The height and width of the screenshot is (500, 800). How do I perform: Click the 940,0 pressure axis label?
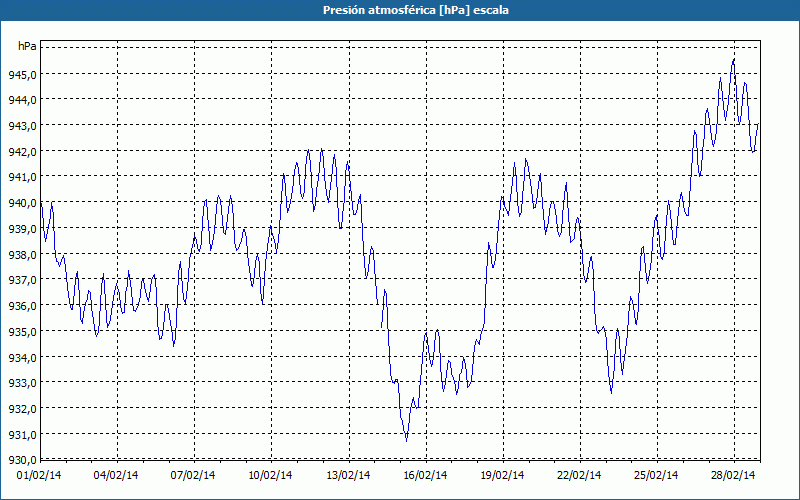(22, 204)
